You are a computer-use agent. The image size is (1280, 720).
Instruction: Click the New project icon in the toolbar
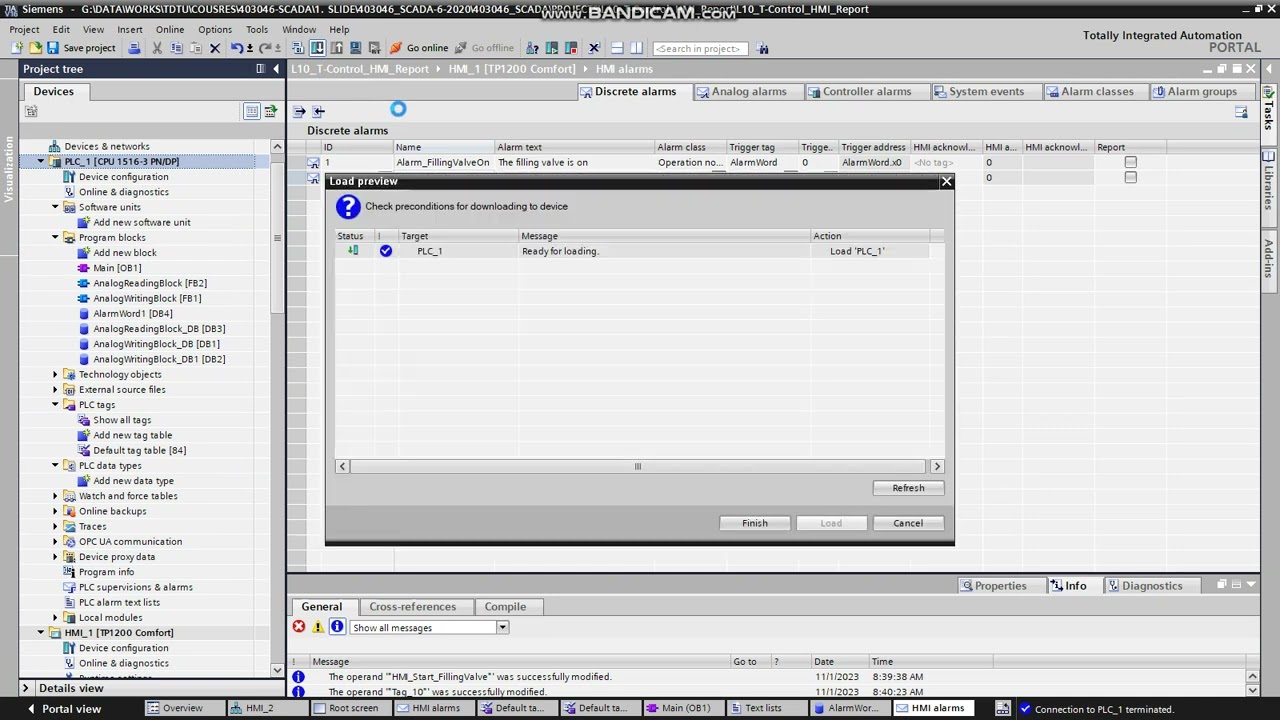(18, 48)
